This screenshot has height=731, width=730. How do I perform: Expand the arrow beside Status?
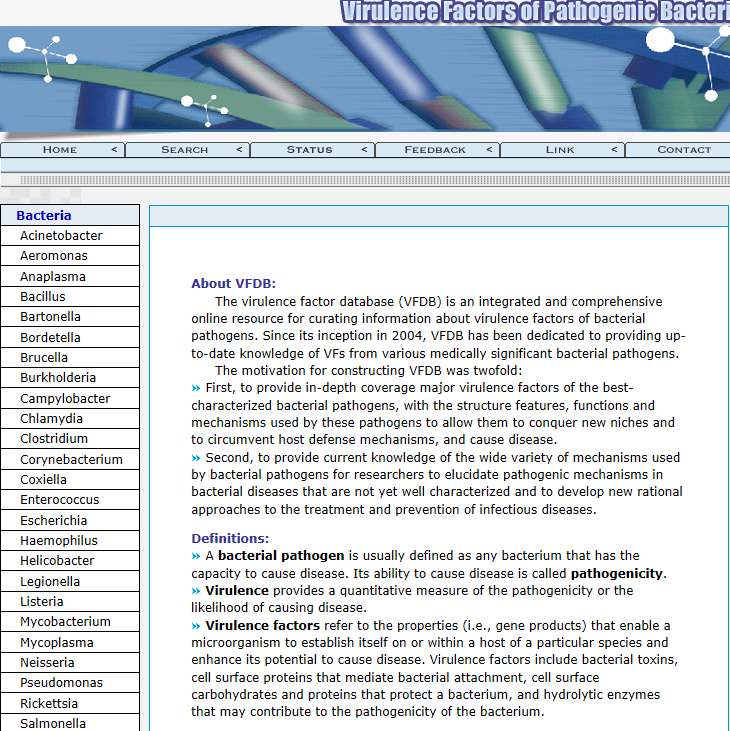(x=364, y=150)
